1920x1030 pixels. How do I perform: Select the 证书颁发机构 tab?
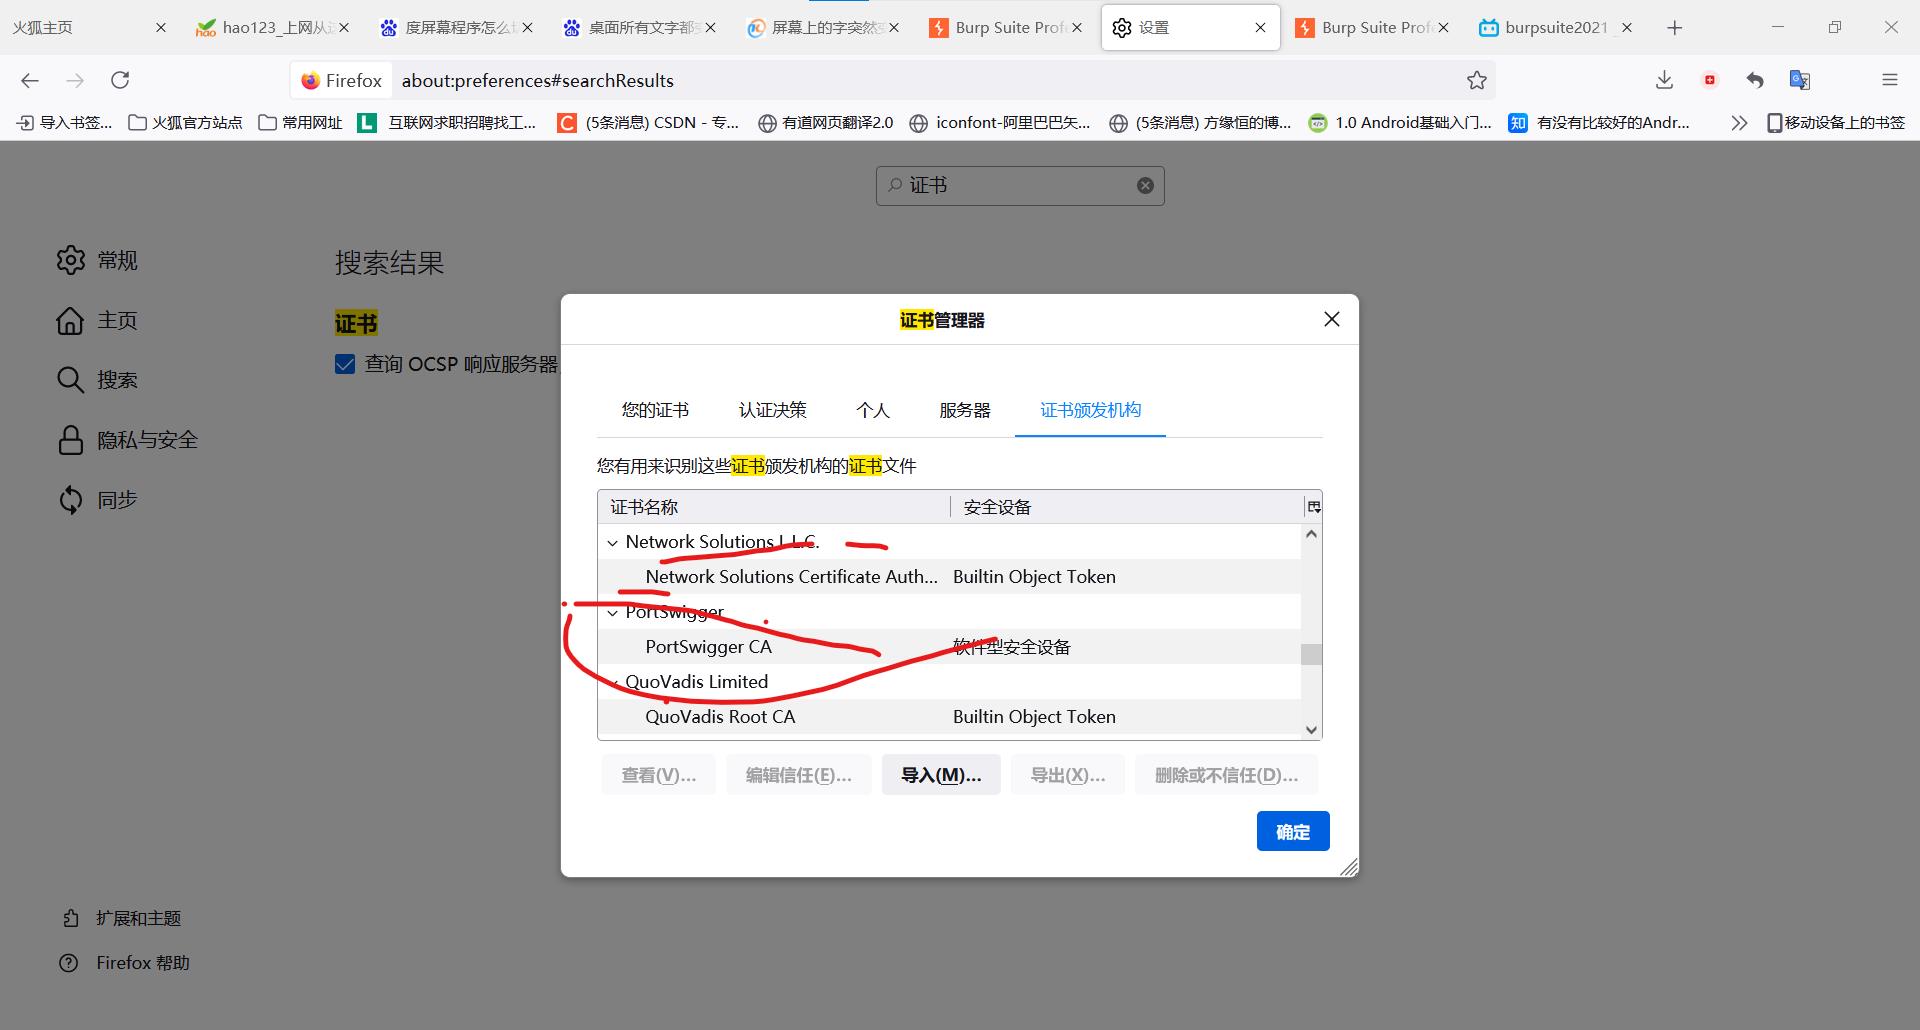(1090, 410)
